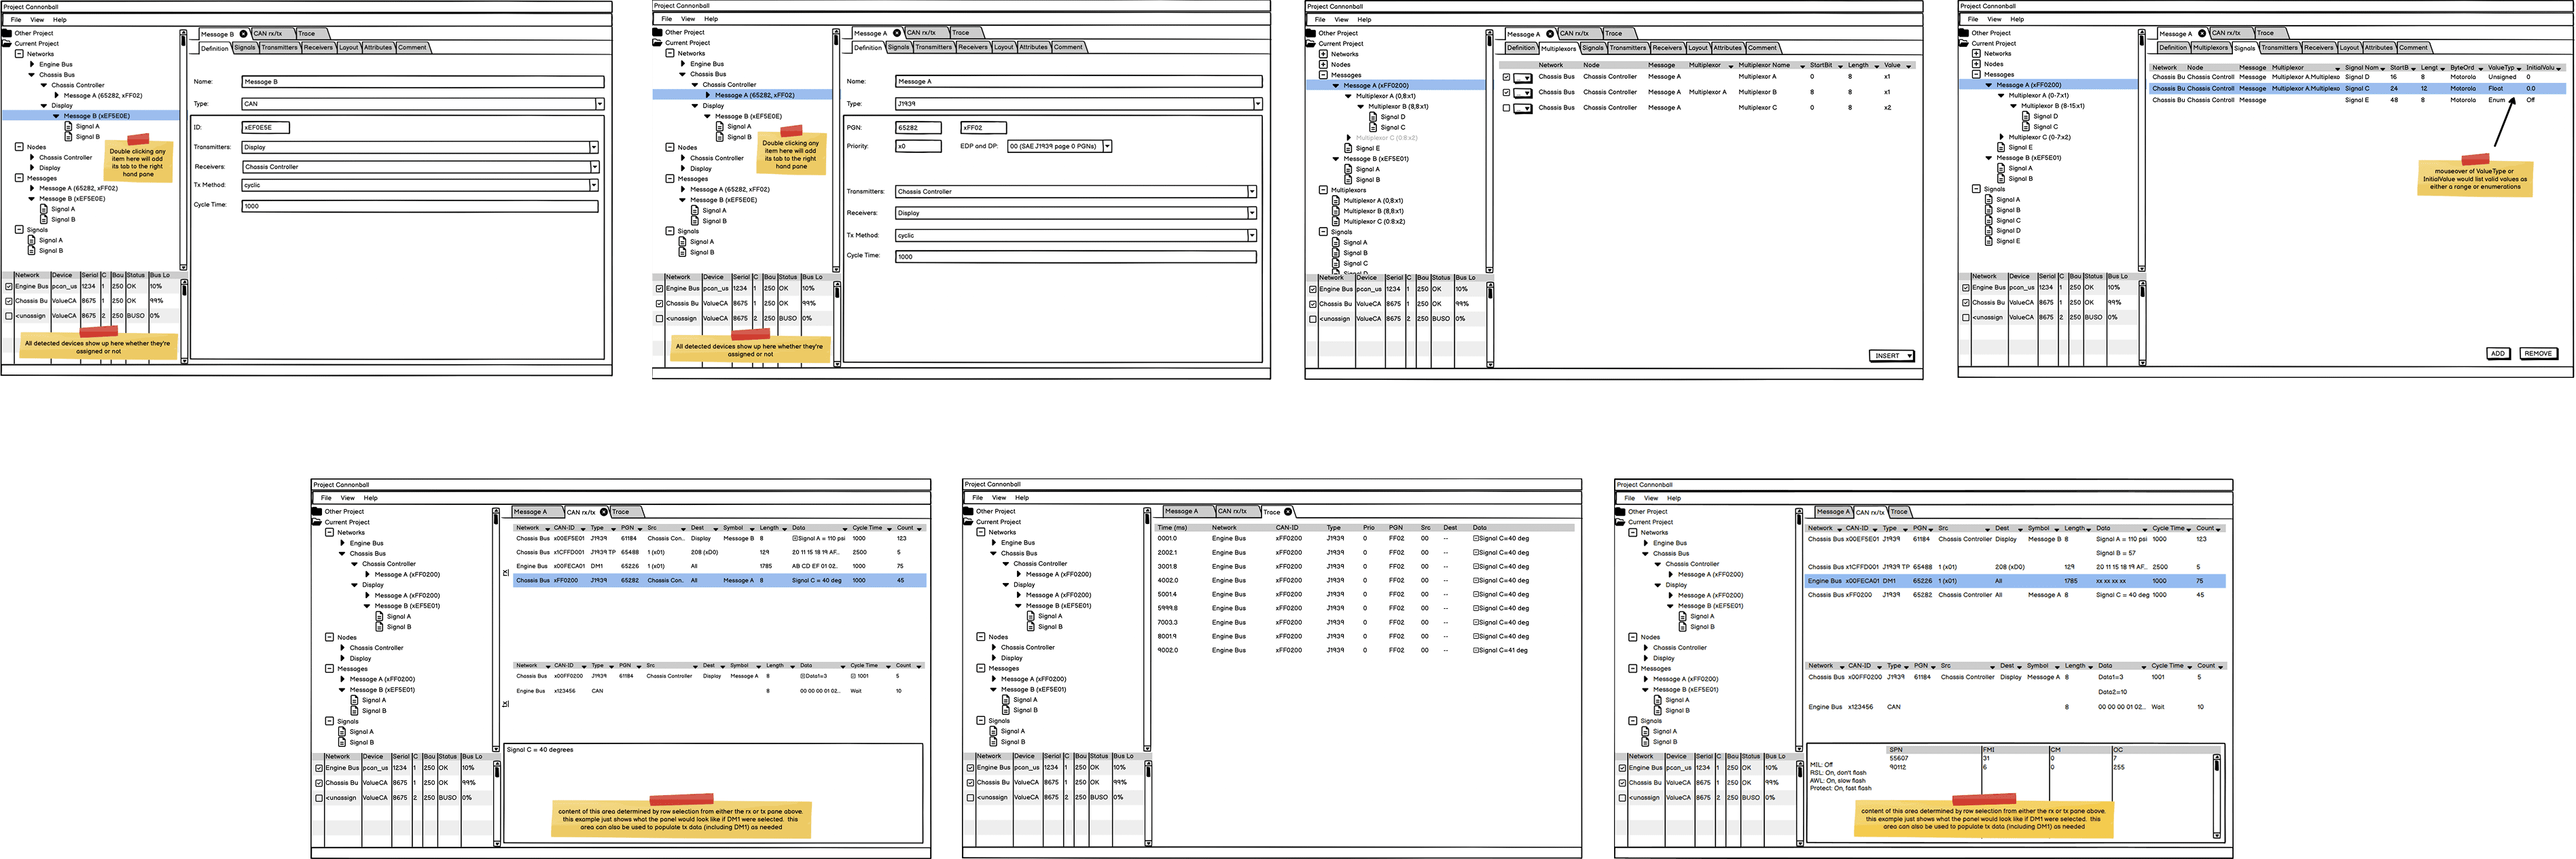Click Multiplexor B (8,8:x1) document icon under Multiplexors
This screenshot has height=859, width=2576.
(1336, 211)
